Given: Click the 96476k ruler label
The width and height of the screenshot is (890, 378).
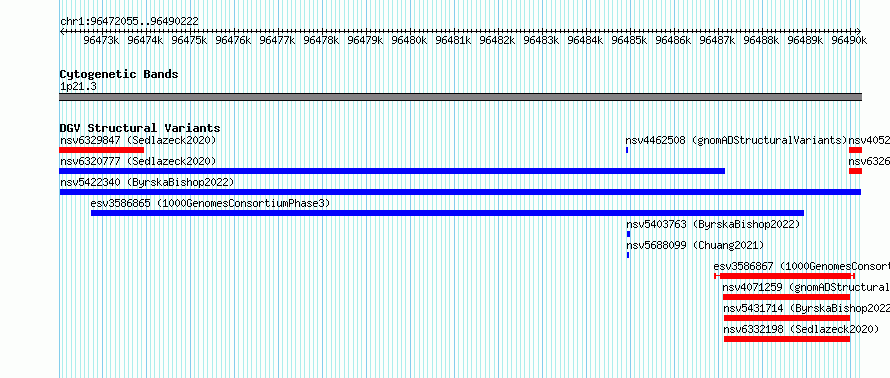Looking at the screenshot, I should tap(233, 40).
